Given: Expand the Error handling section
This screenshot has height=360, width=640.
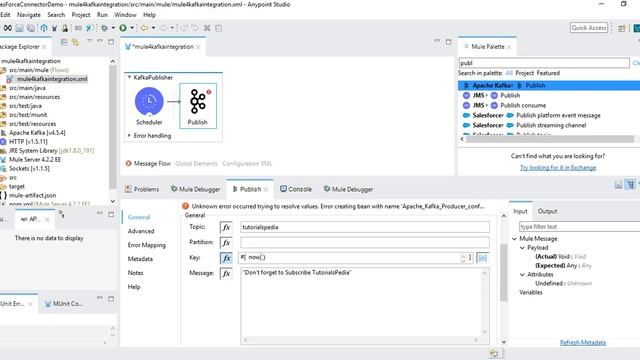Looking at the screenshot, I should 129,136.
